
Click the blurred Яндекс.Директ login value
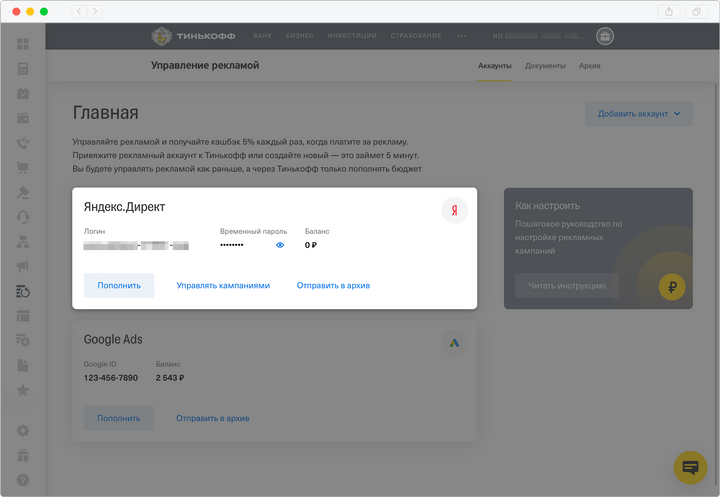136,246
